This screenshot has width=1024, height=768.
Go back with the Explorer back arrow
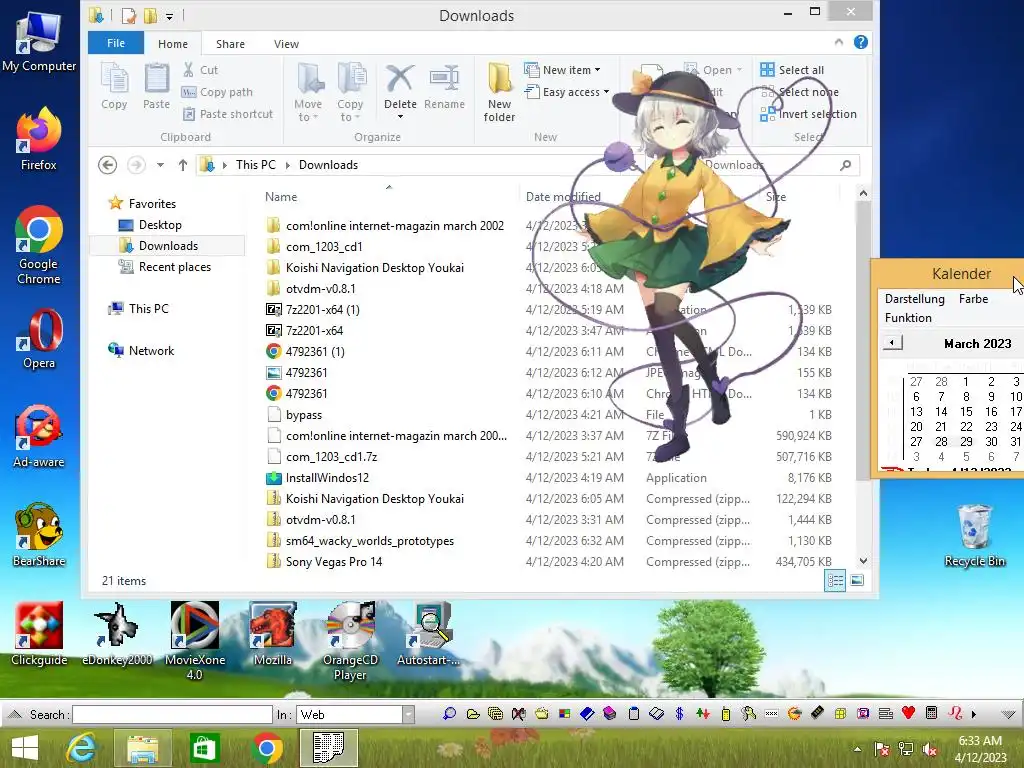coord(108,165)
